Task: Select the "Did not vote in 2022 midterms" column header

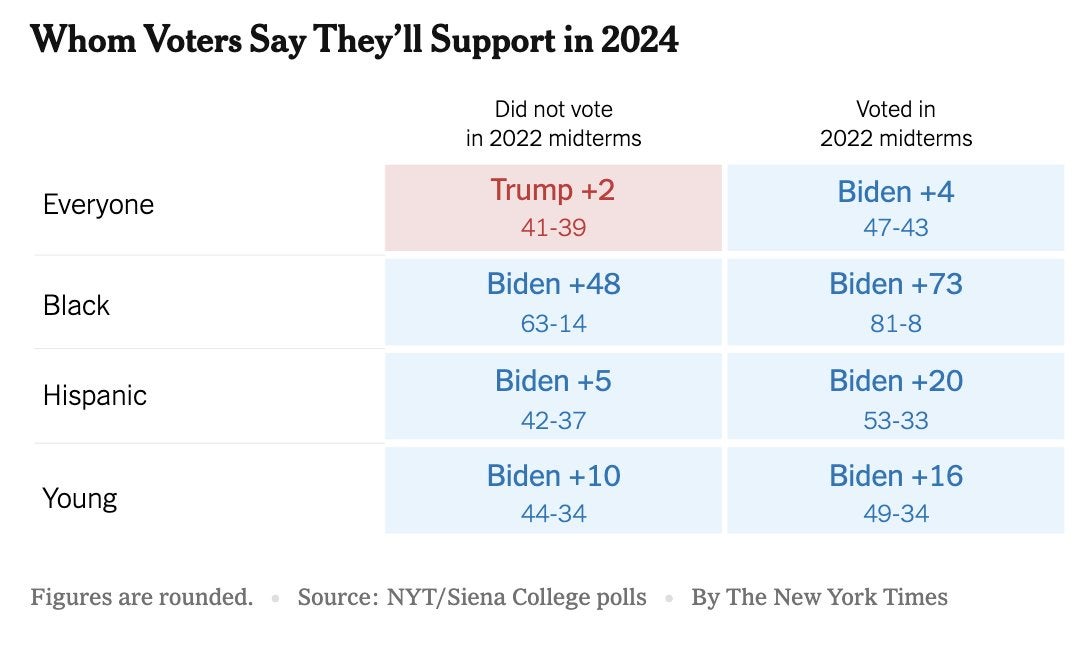Action: click(553, 124)
